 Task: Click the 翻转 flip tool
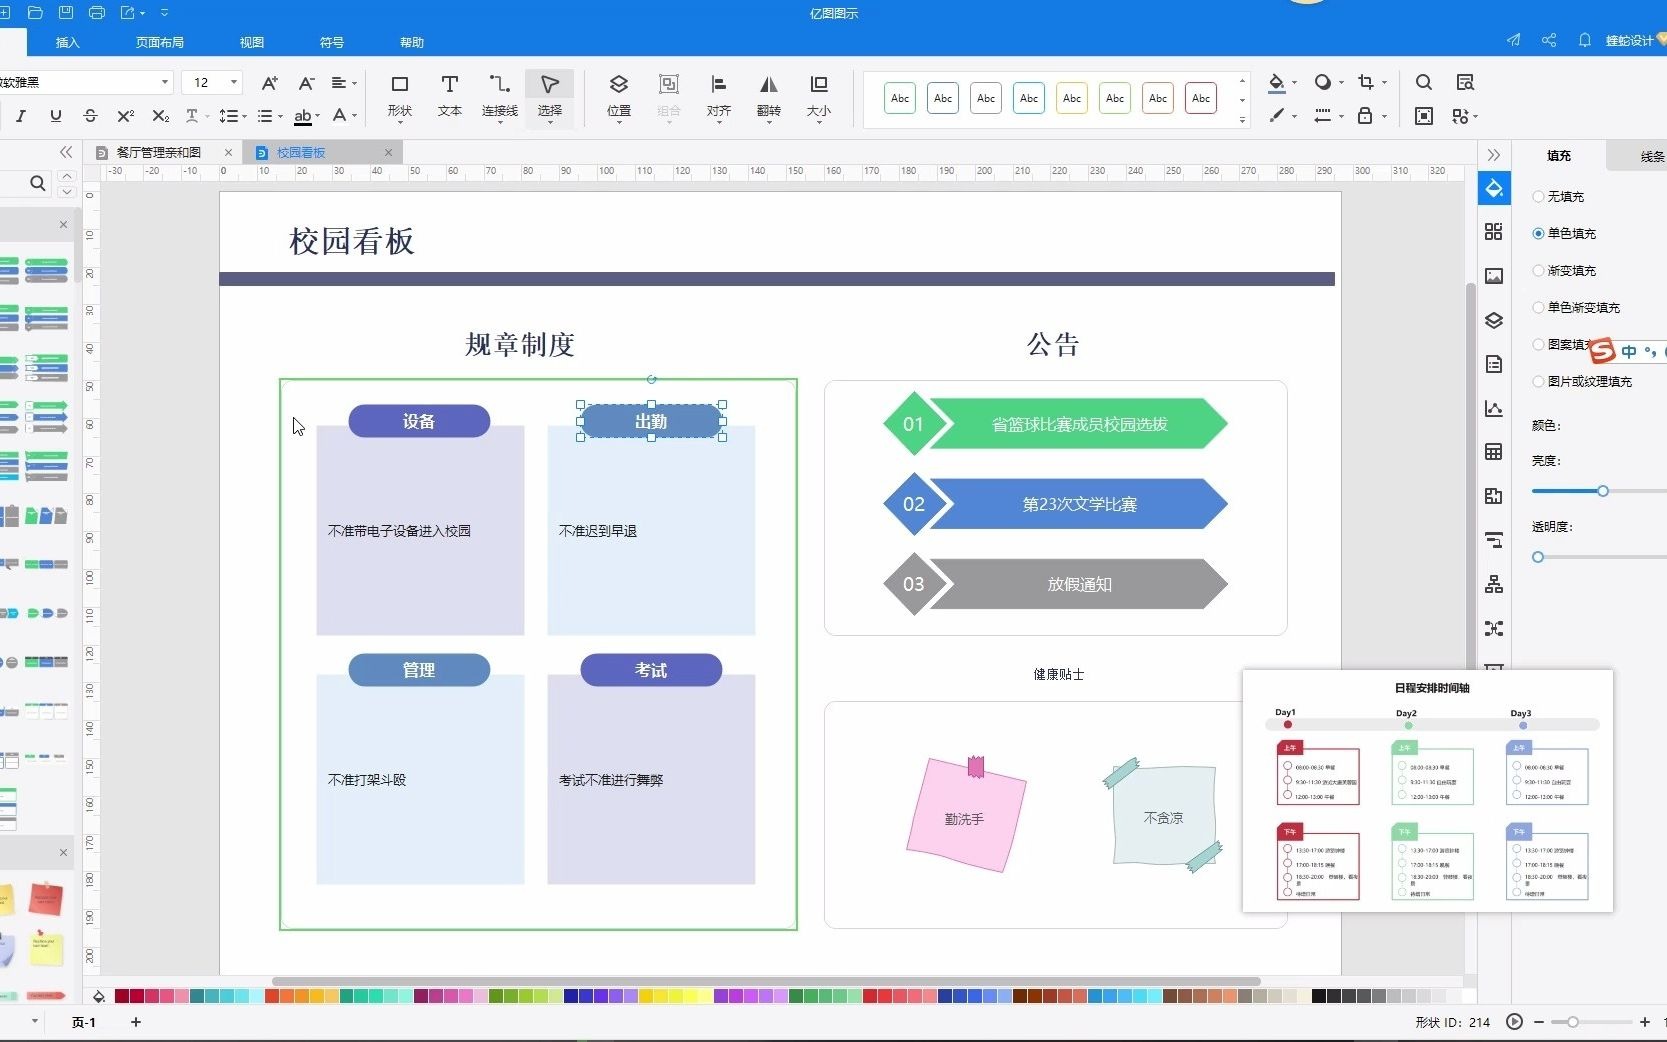coord(768,98)
